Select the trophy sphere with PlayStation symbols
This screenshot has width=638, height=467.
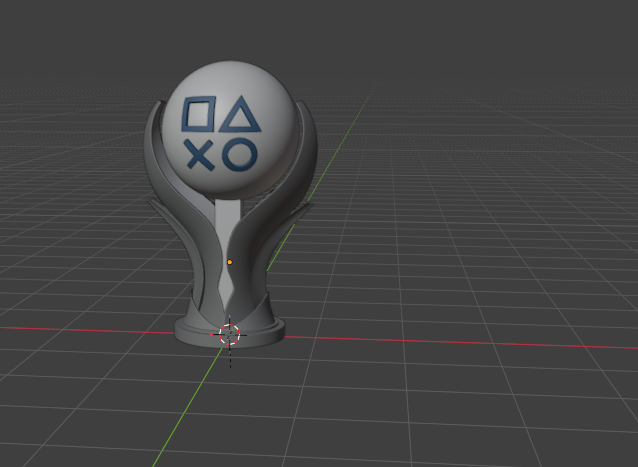pyautogui.click(x=230, y=130)
